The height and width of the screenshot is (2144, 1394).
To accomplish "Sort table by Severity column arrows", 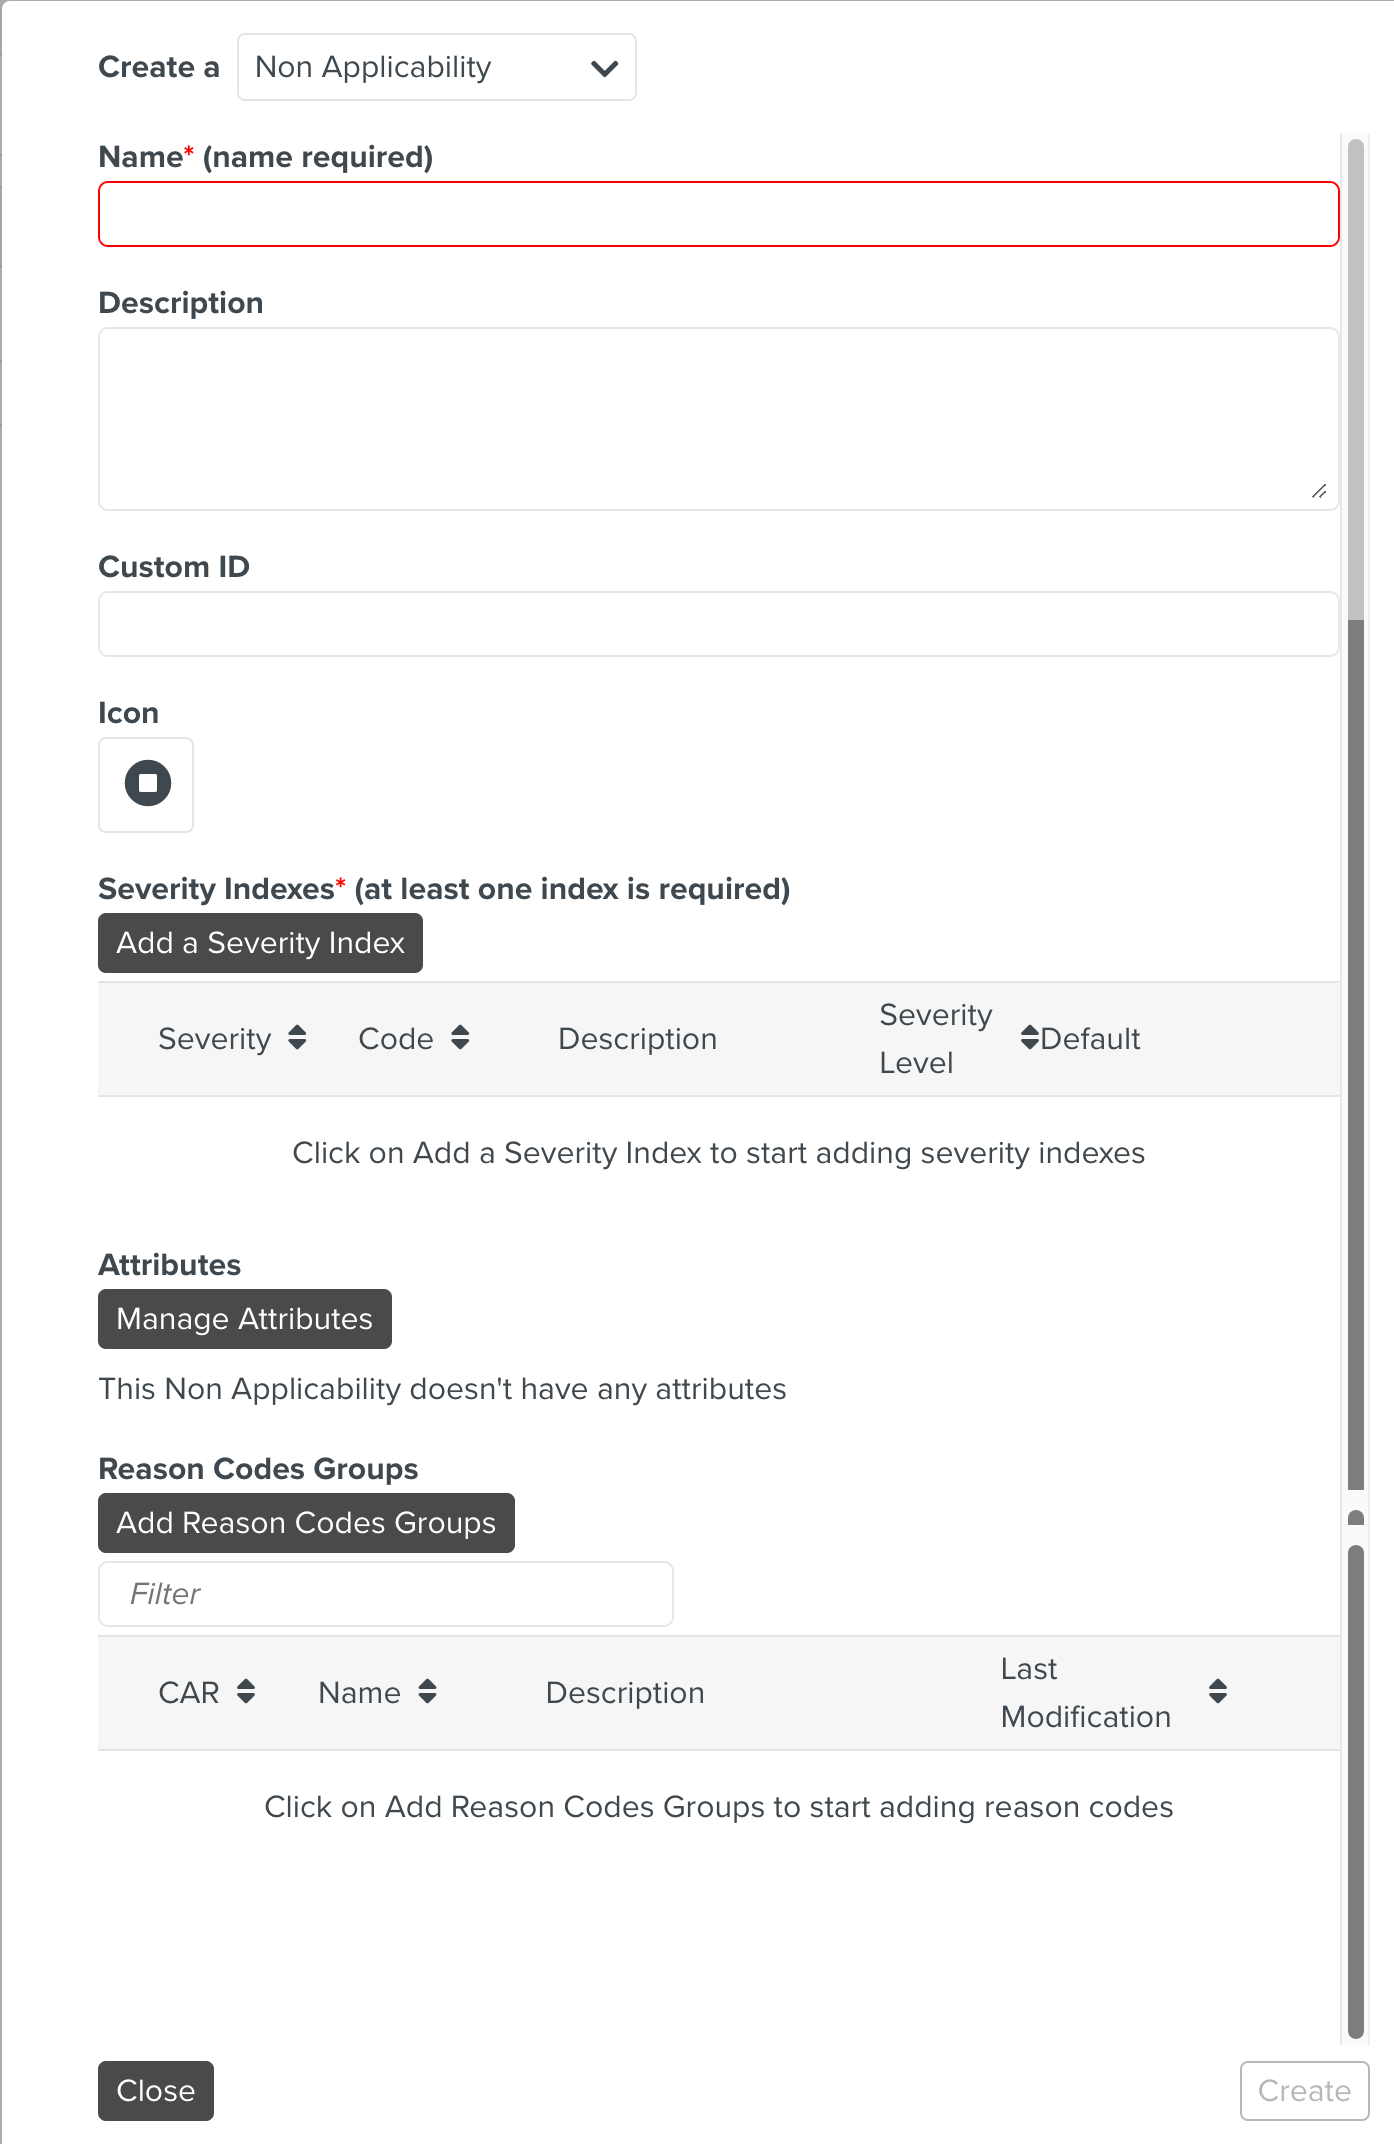I will pos(297,1038).
